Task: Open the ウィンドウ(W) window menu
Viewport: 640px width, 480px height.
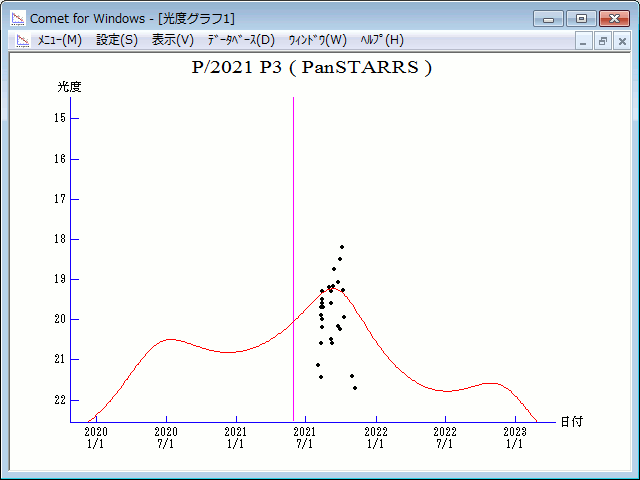Action: click(318, 40)
